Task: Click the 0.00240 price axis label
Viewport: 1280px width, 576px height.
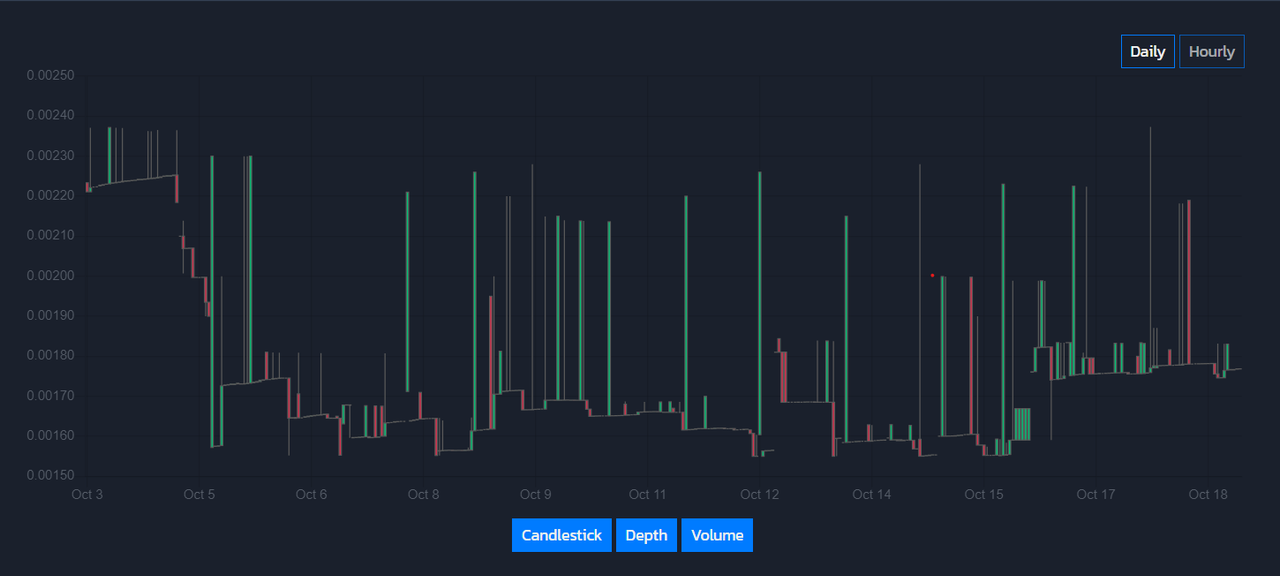Action: pos(50,115)
